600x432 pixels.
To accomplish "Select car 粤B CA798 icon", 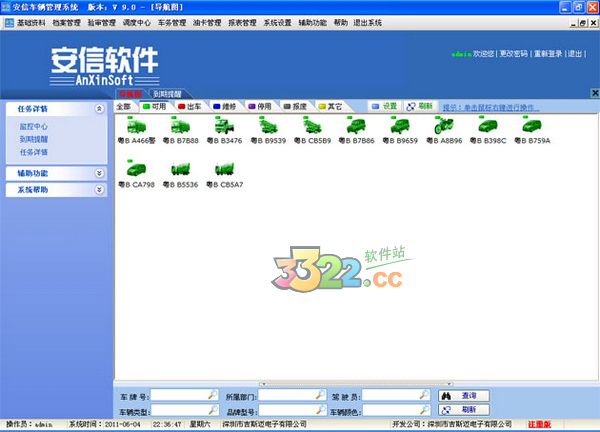I will pos(137,169).
